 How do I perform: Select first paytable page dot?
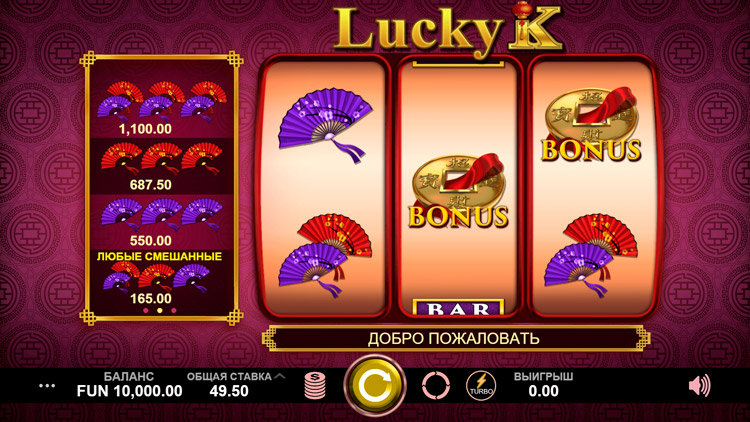pyautogui.click(x=146, y=311)
